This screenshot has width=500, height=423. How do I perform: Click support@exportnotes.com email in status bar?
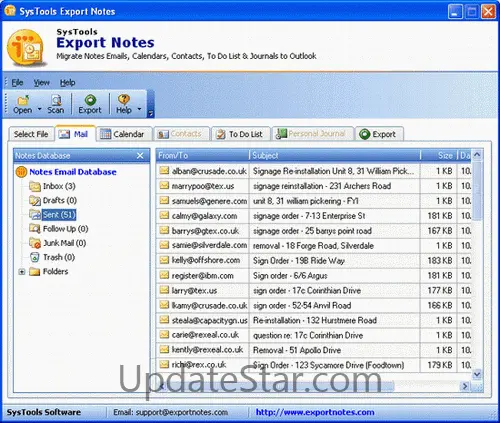tap(182, 412)
